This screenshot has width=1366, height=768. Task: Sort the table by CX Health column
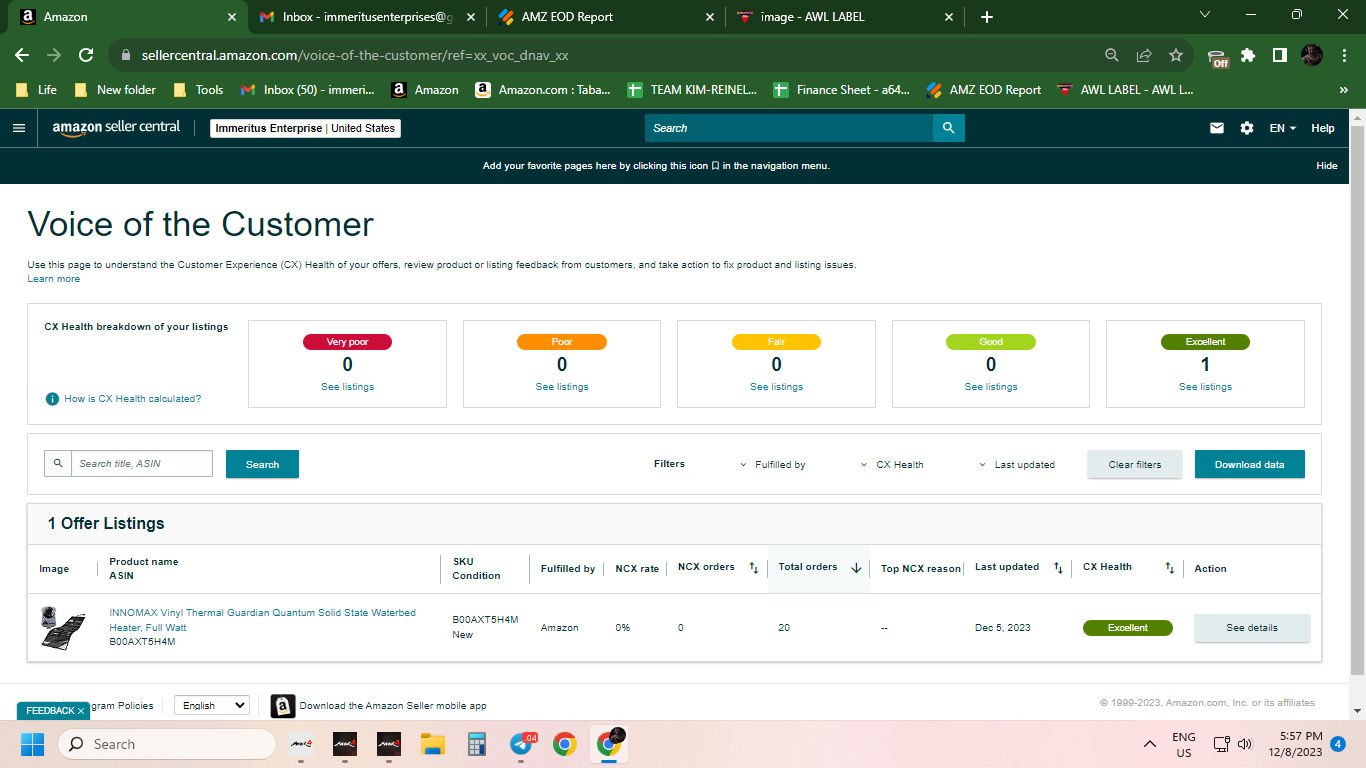tap(1170, 568)
